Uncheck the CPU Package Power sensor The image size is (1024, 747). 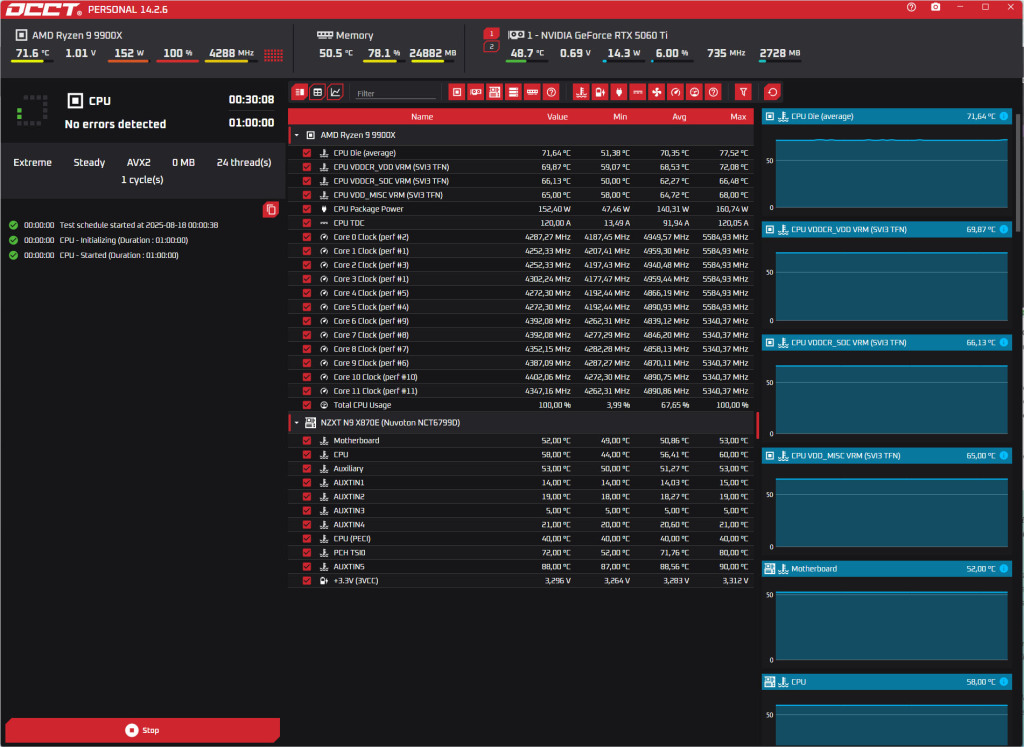(x=307, y=209)
